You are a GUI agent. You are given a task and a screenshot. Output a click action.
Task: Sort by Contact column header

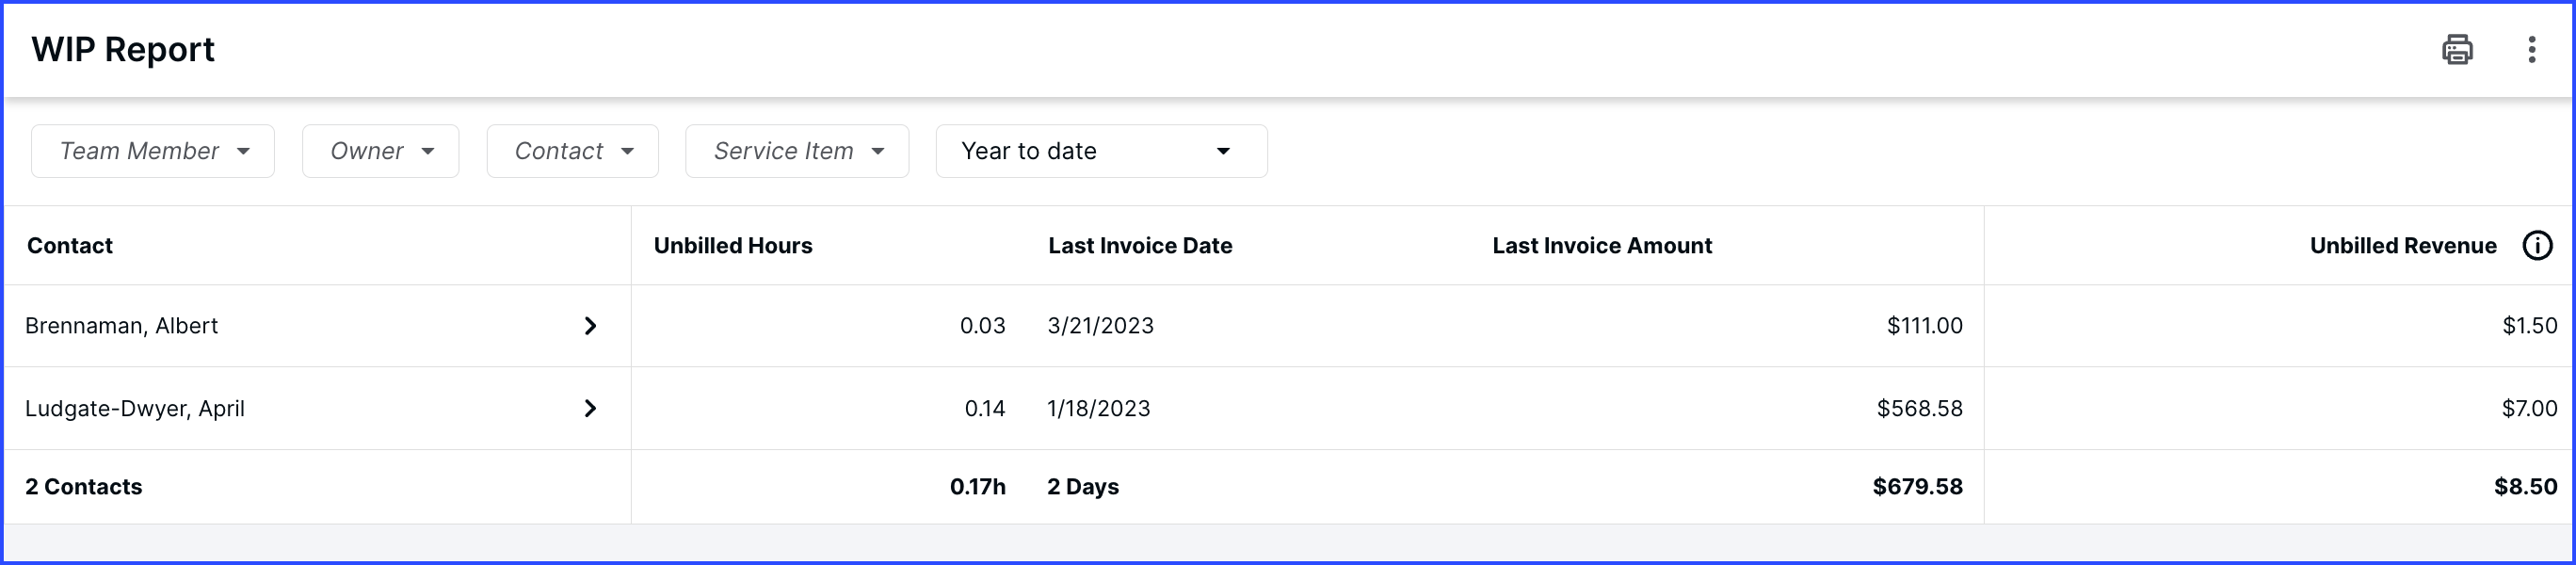[70, 246]
